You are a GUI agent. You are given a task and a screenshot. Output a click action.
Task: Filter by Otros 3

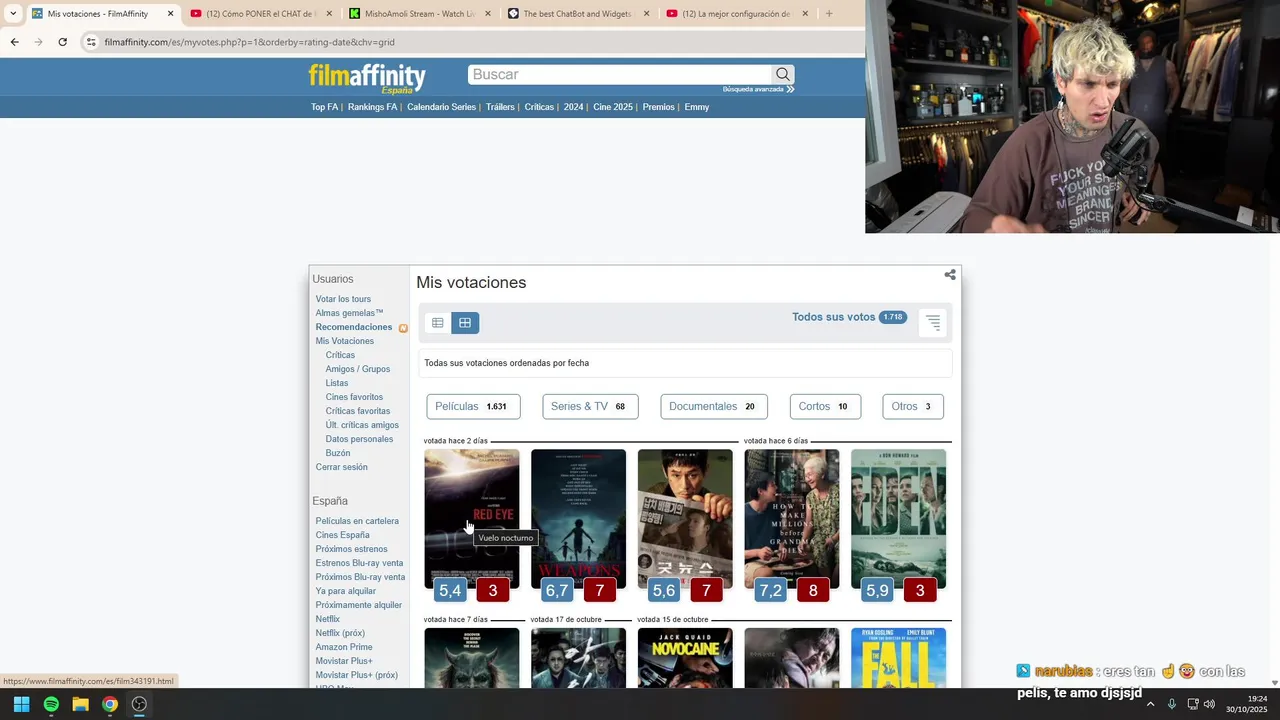(913, 406)
